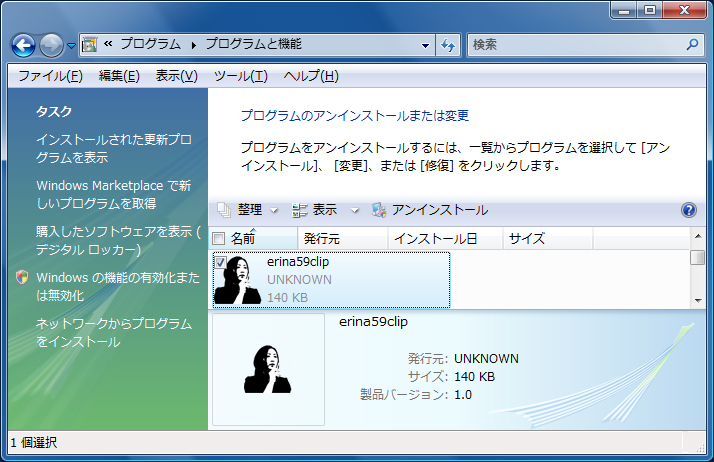The image size is (714, 462).
Task: Click the erina59clip list item icon
Action: (238, 279)
